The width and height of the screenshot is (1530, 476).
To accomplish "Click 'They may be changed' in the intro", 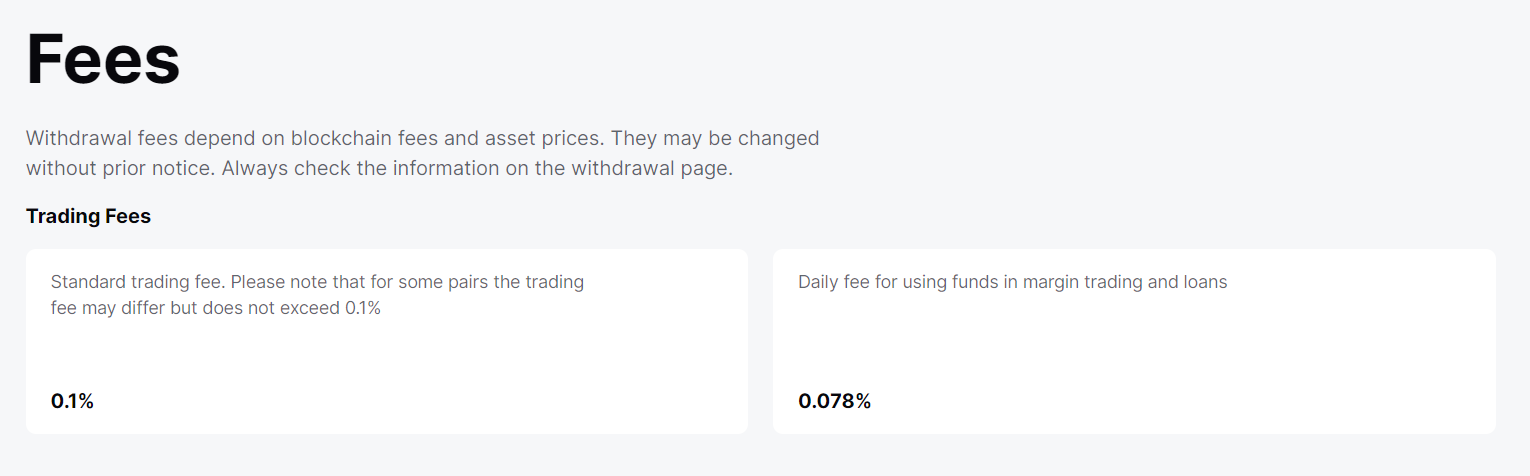I will 715,138.
